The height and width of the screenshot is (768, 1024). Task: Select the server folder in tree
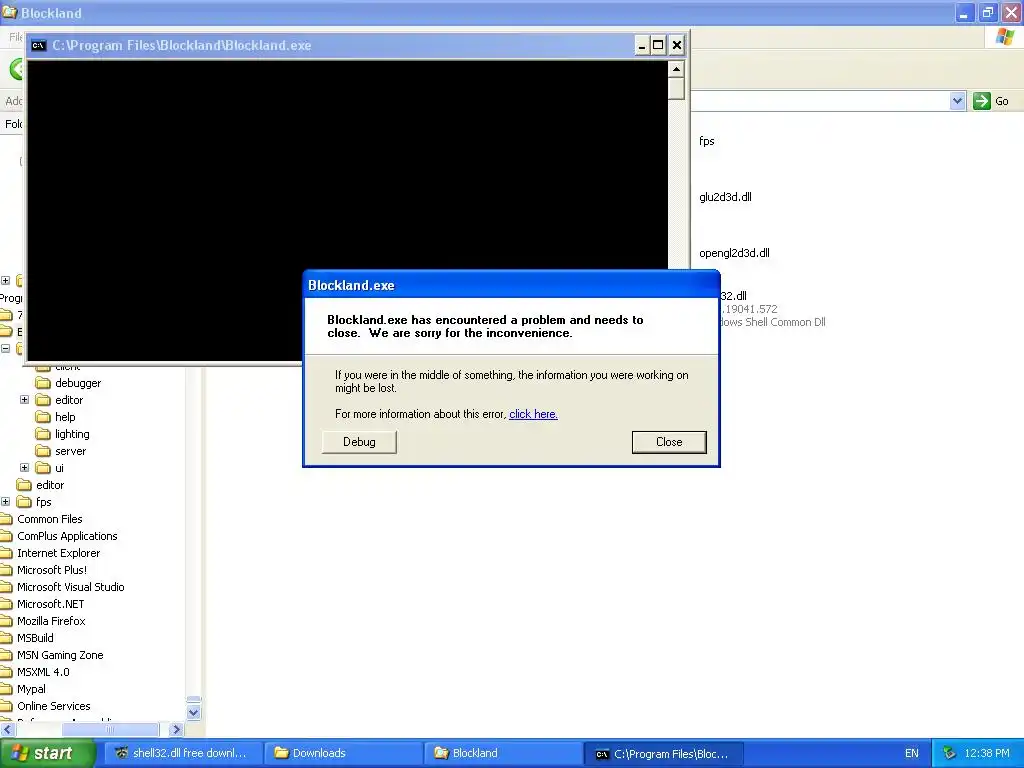[x=70, y=451]
